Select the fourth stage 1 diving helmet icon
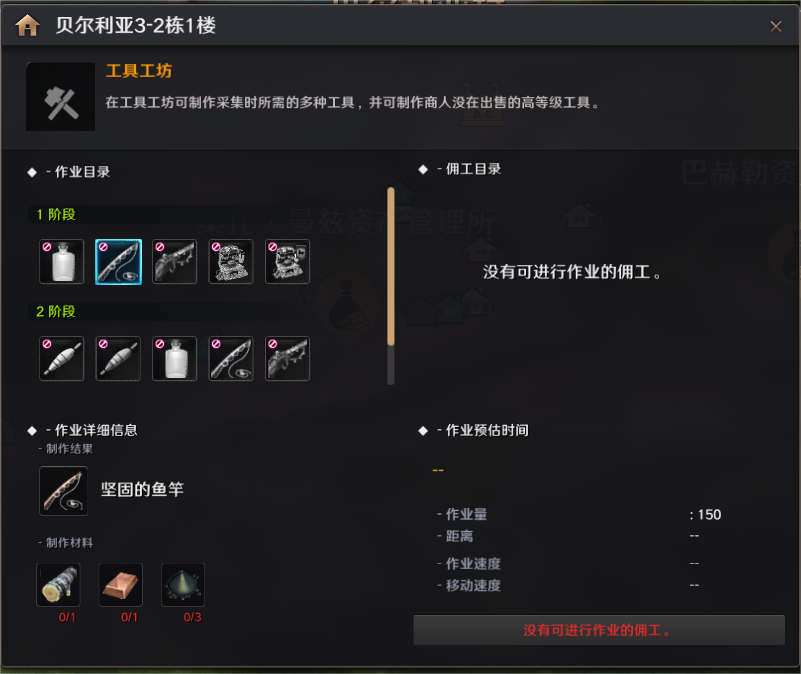 pyautogui.click(x=231, y=261)
